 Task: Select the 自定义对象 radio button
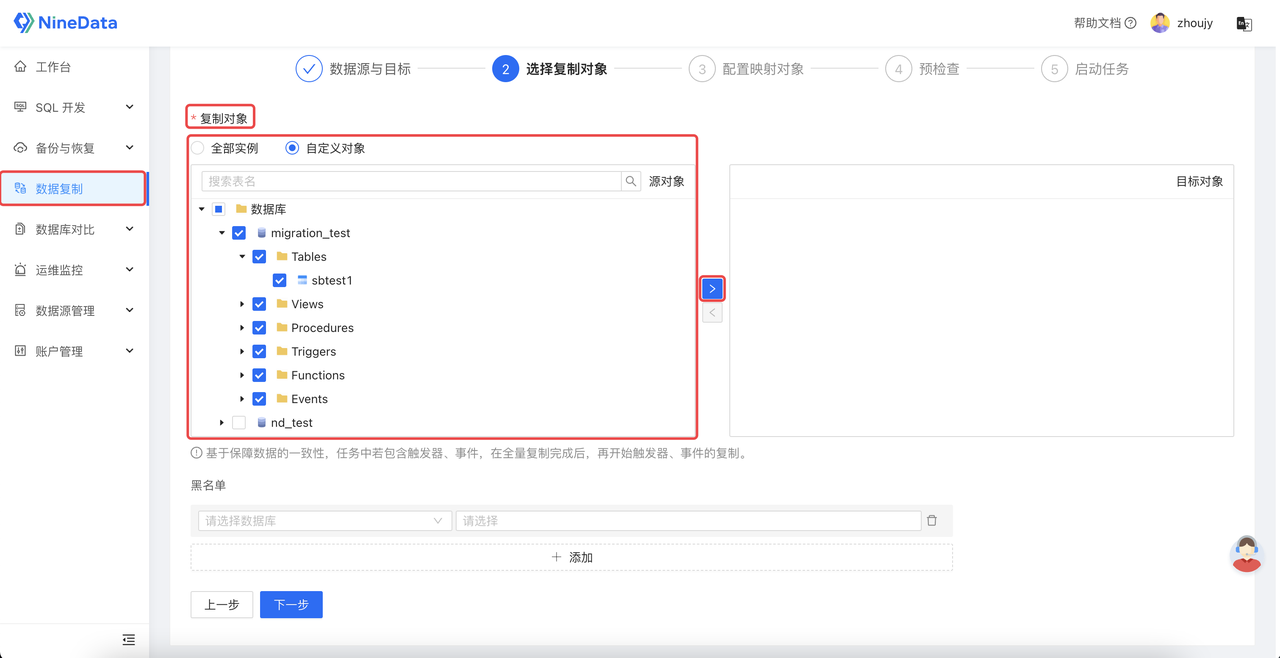[292, 148]
